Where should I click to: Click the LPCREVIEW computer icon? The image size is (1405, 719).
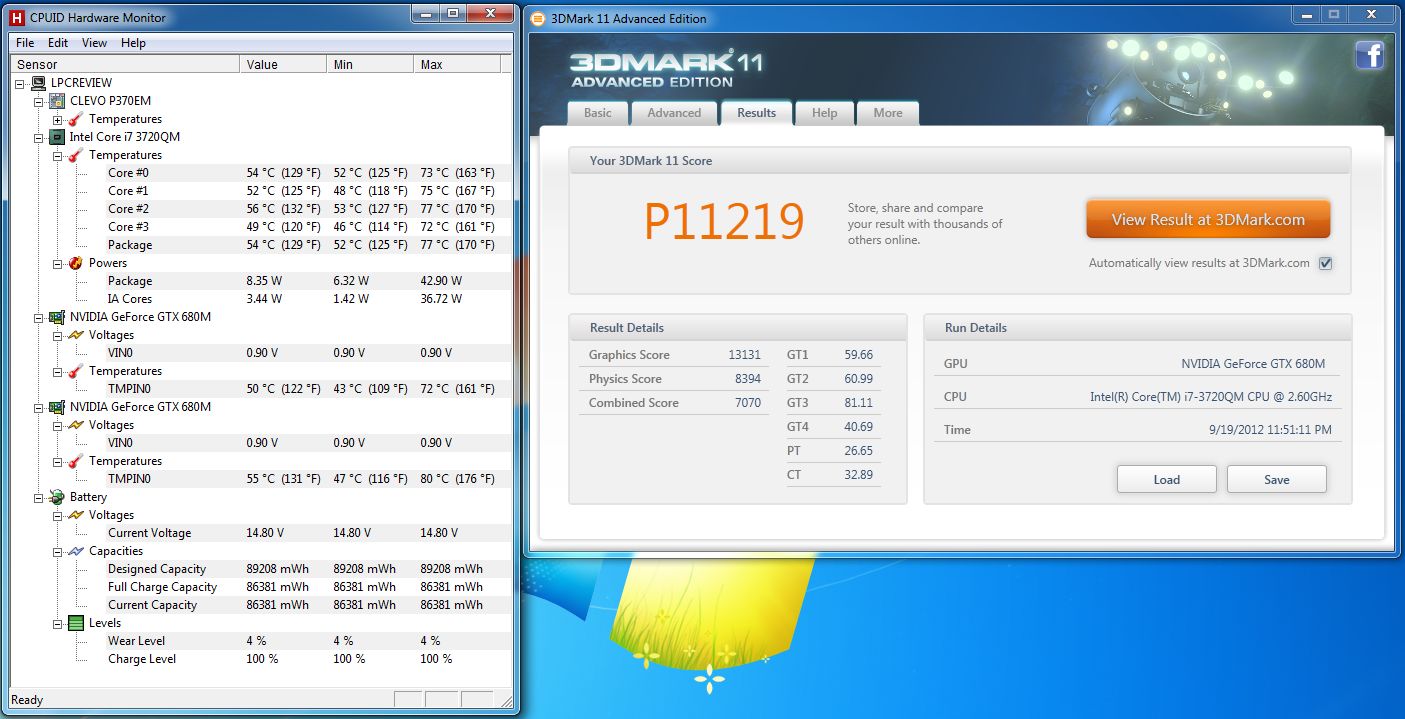[39, 83]
